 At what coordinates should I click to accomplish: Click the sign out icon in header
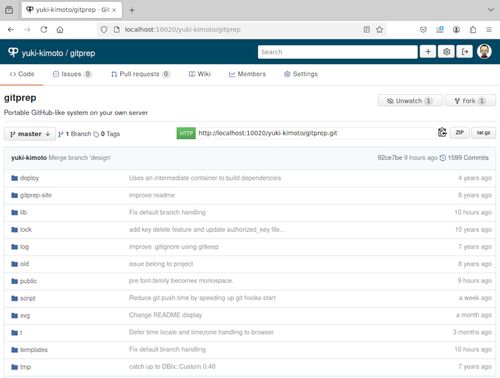click(465, 52)
